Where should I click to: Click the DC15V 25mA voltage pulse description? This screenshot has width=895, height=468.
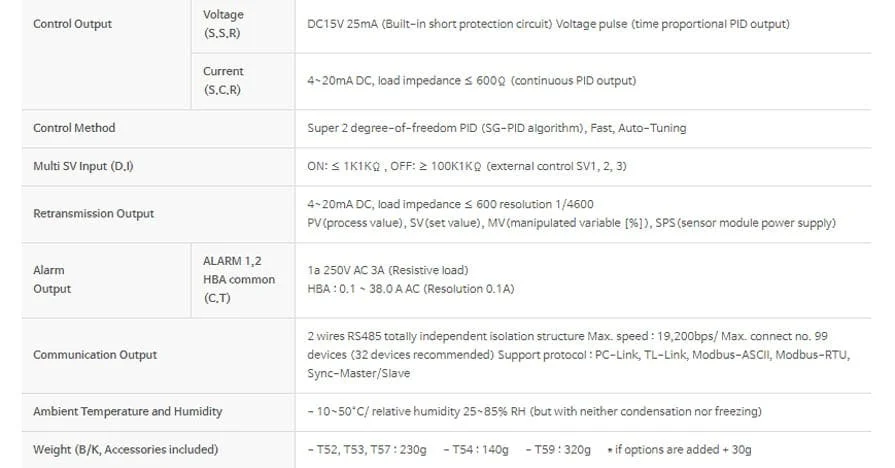pyautogui.click(x=548, y=24)
